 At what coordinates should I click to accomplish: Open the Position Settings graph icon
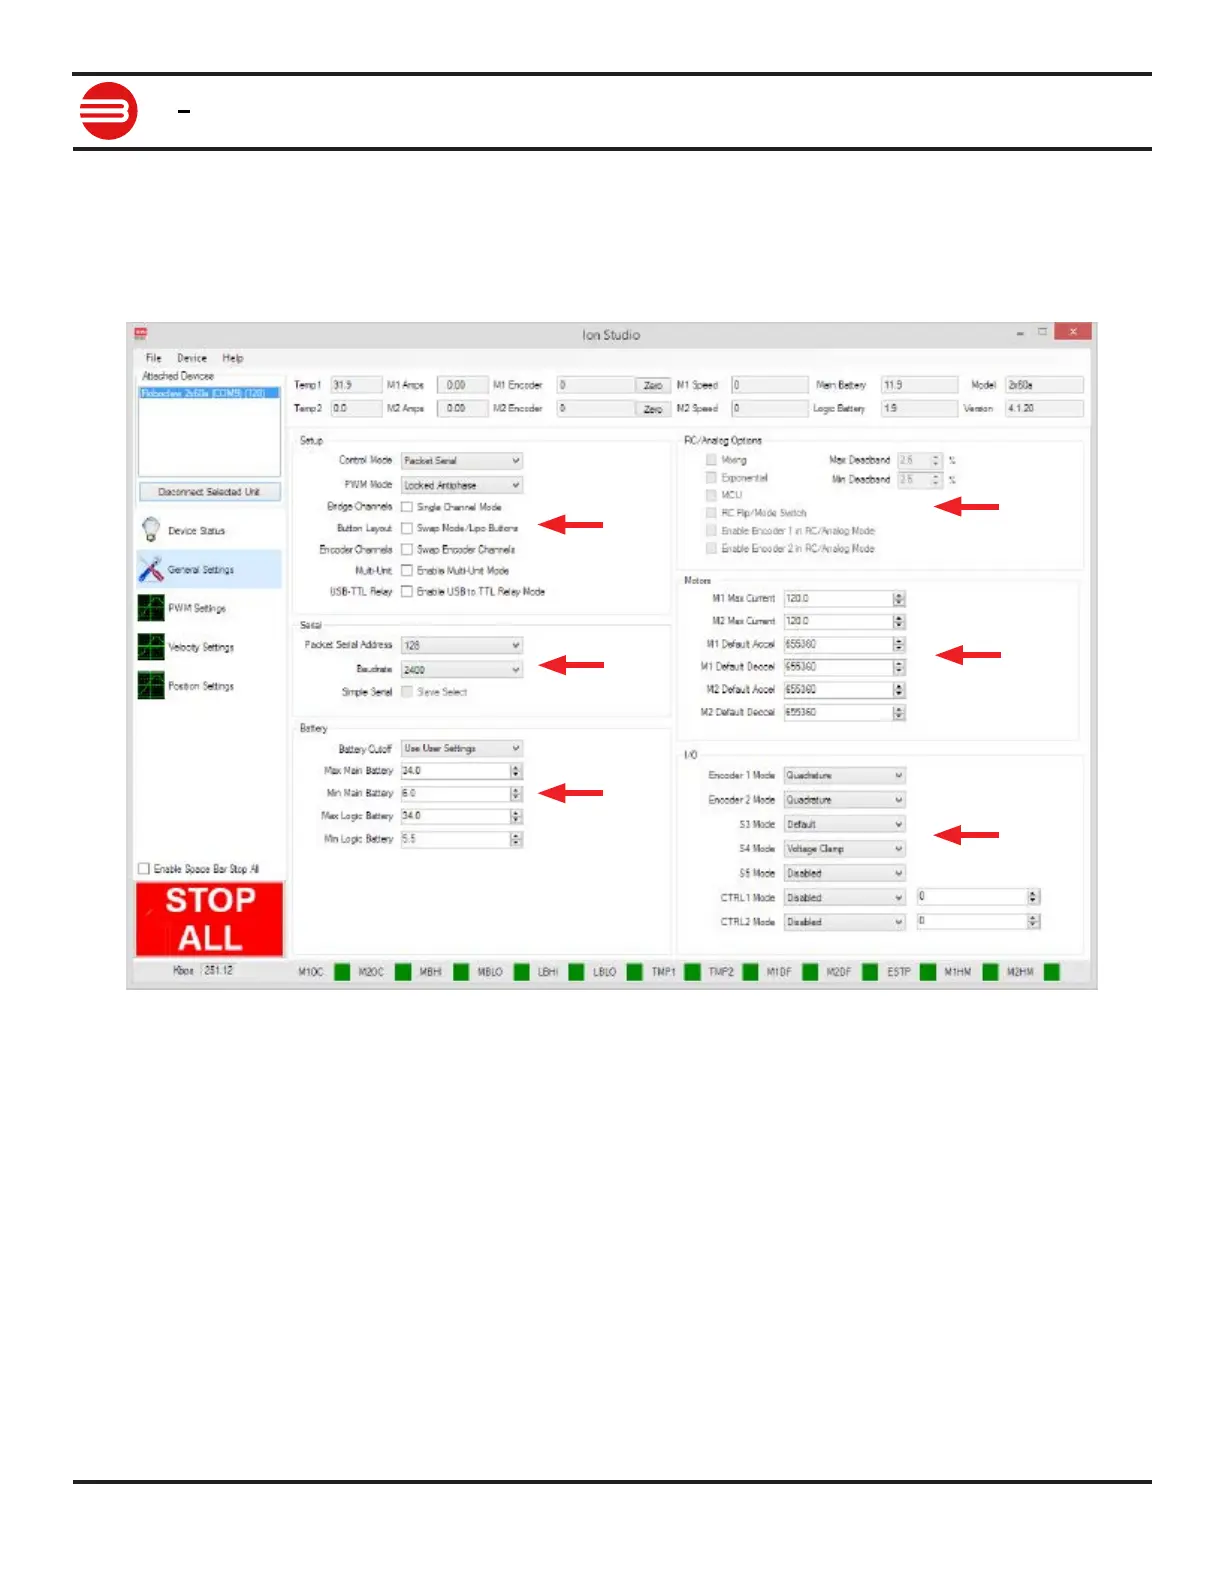click(151, 686)
